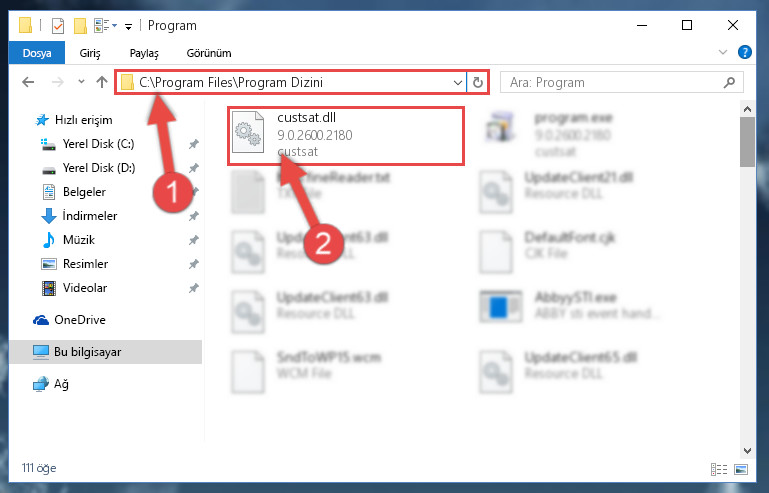Image resolution: width=769 pixels, height=493 pixels.
Task: Switch to large icons view layout
Action: [741, 469]
